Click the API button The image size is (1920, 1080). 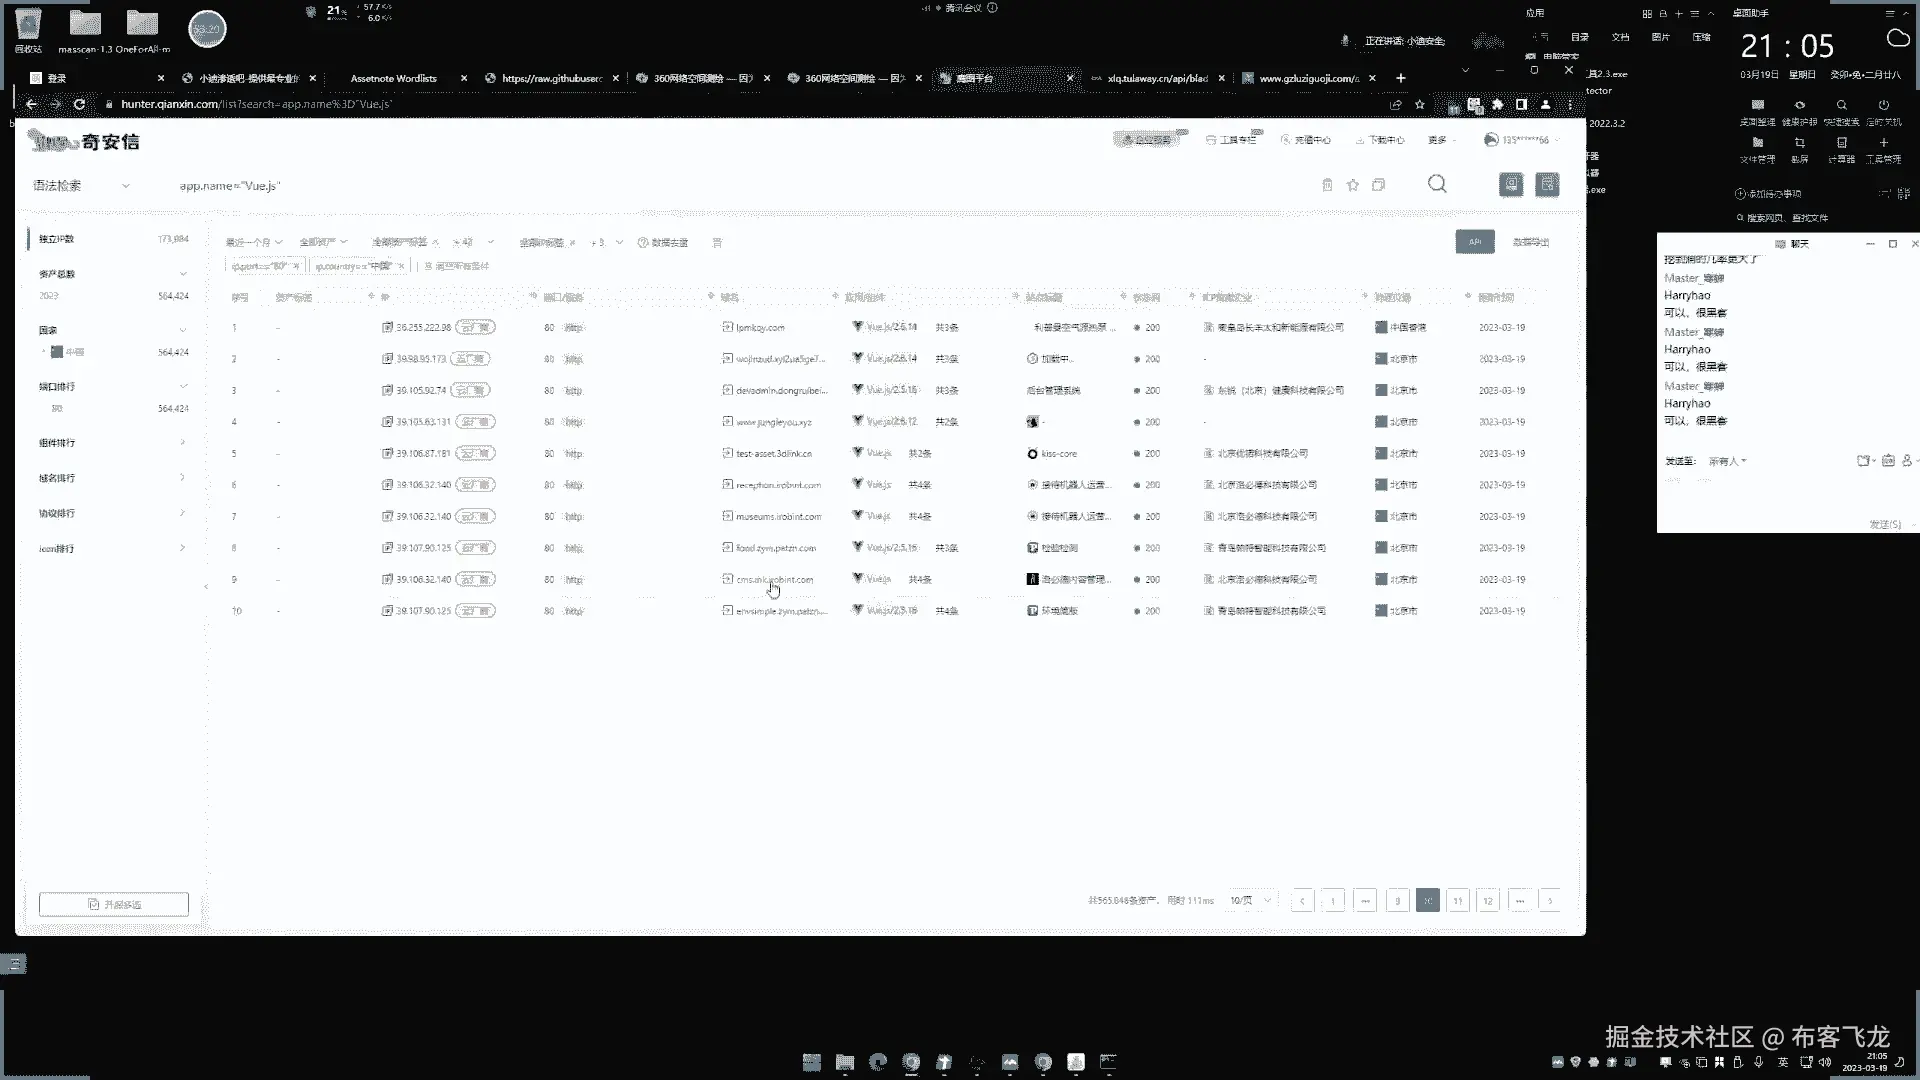[x=1474, y=241]
